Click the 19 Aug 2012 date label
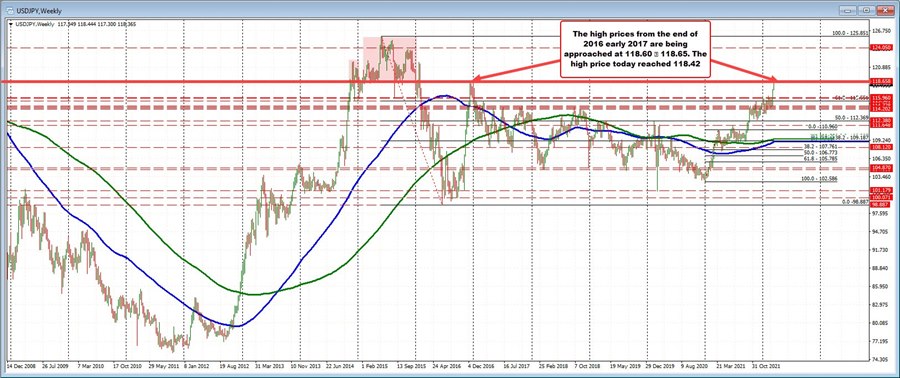900x378 pixels. (x=235, y=365)
